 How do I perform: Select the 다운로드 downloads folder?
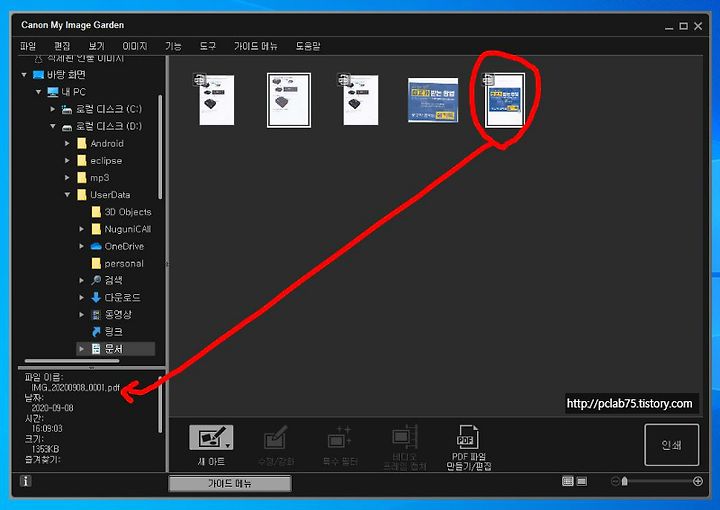tap(116, 297)
